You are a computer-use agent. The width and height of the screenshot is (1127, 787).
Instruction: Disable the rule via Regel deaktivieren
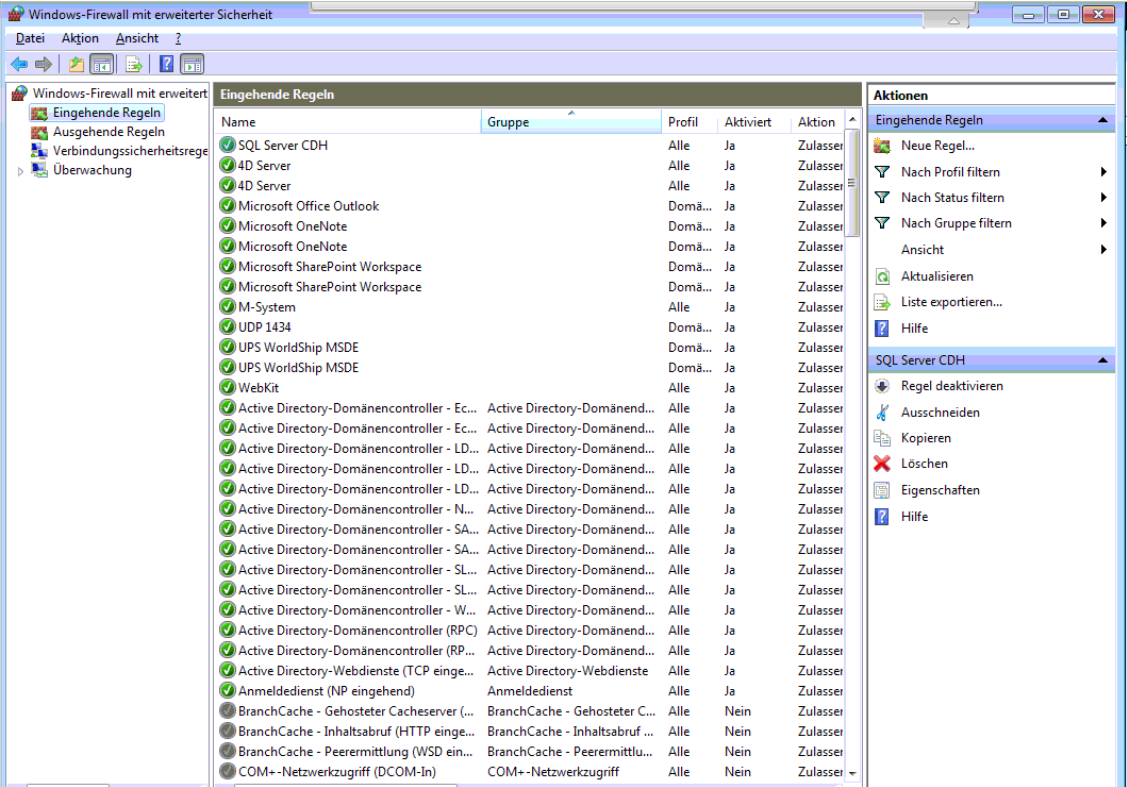(x=951, y=386)
